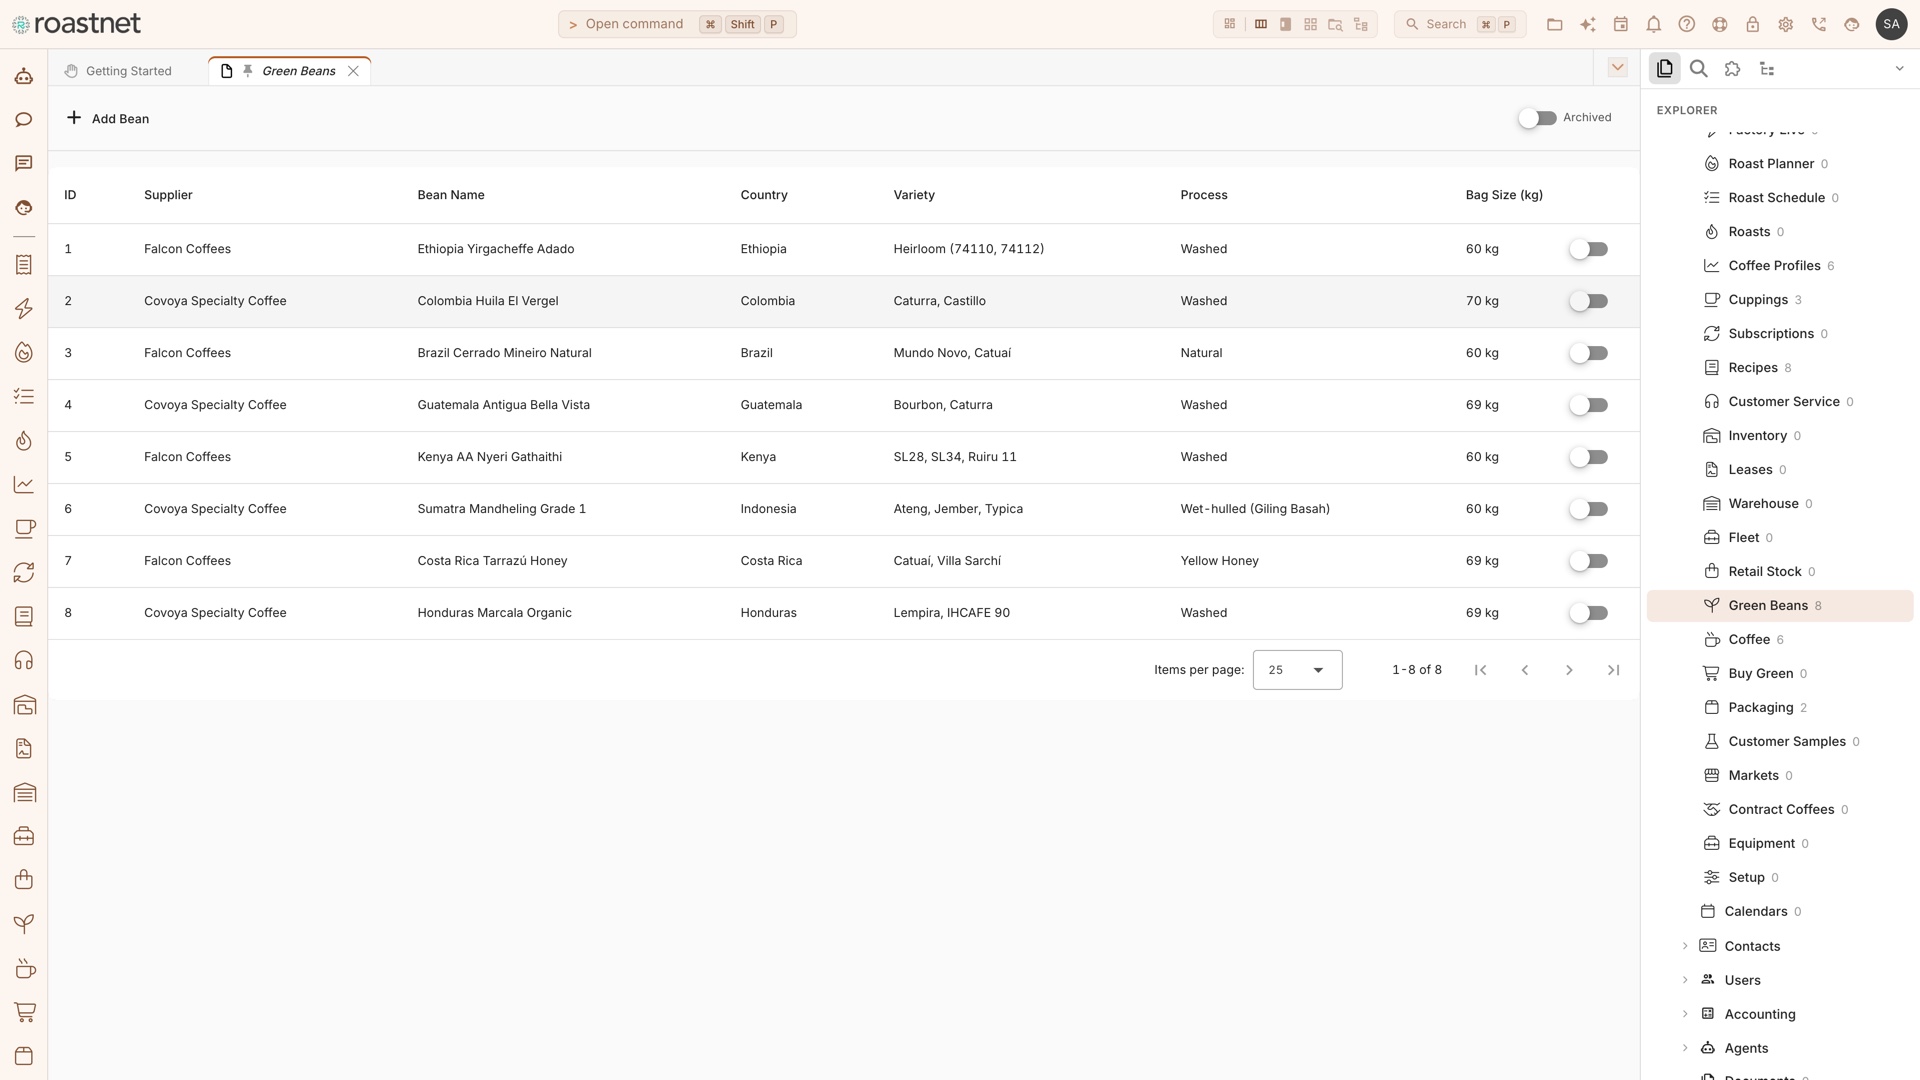Click the Add Bean button
The height and width of the screenshot is (1080, 1920).
click(x=108, y=118)
